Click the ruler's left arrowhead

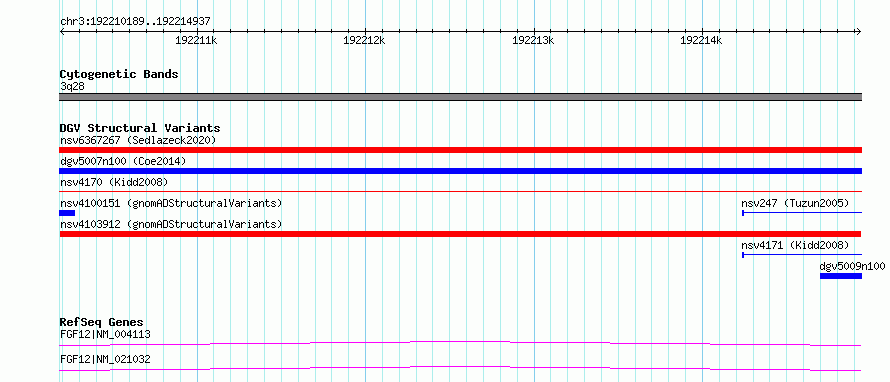[62, 31]
